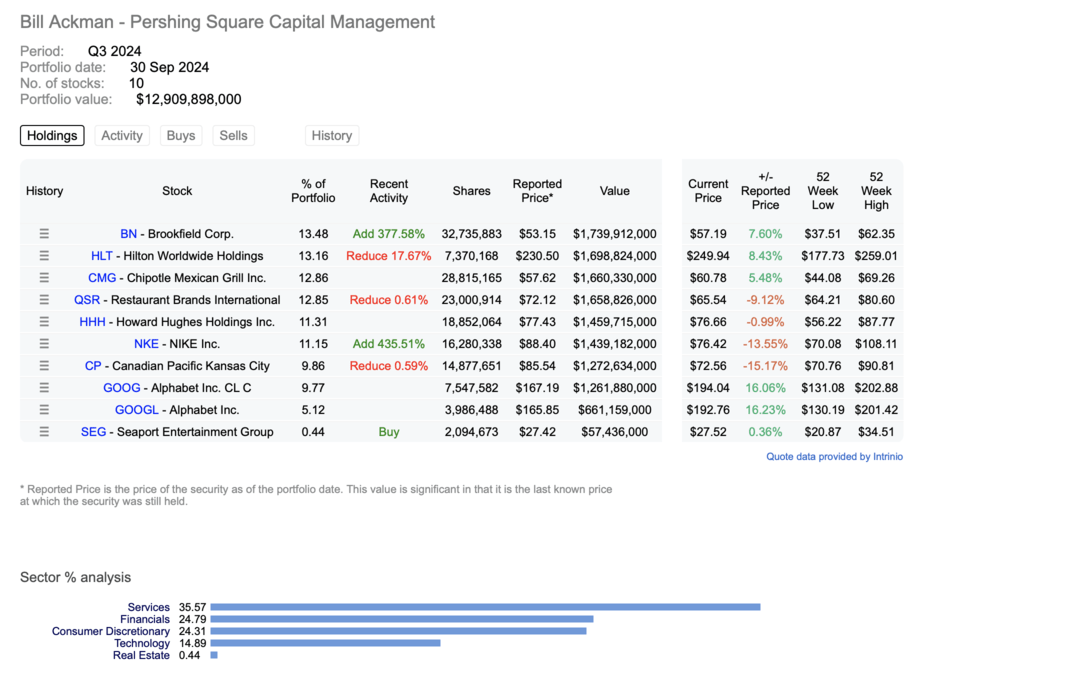Open the BN ticker link
This screenshot has width=1081, height=686.
128,234
